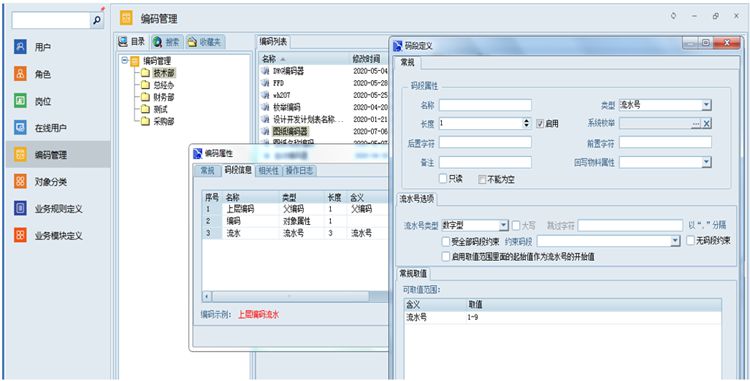Click the orange 编码管理 header icon
The image size is (750, 381).
(126, 18)
